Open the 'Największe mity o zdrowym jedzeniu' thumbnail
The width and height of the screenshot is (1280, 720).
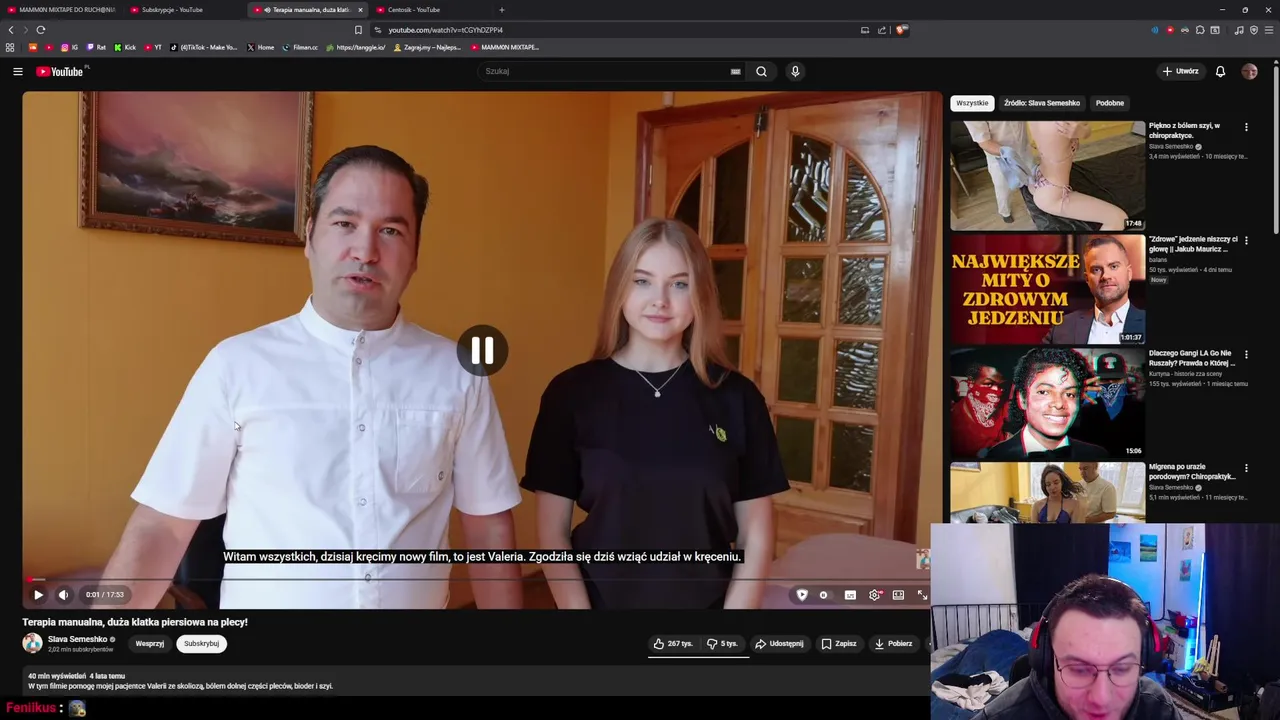(1047, 289)
